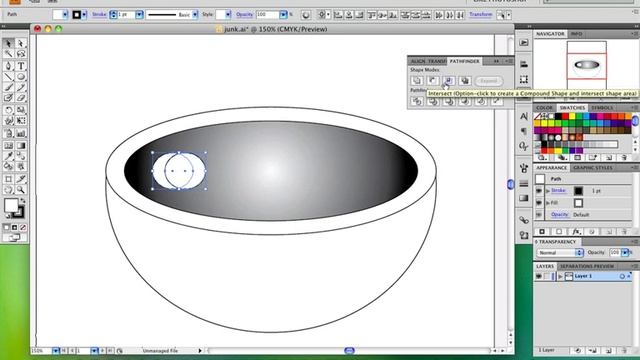The height and width of the screenshot is (360, 640).
Task: Select the Eraser tool
Action: (21, 98)
